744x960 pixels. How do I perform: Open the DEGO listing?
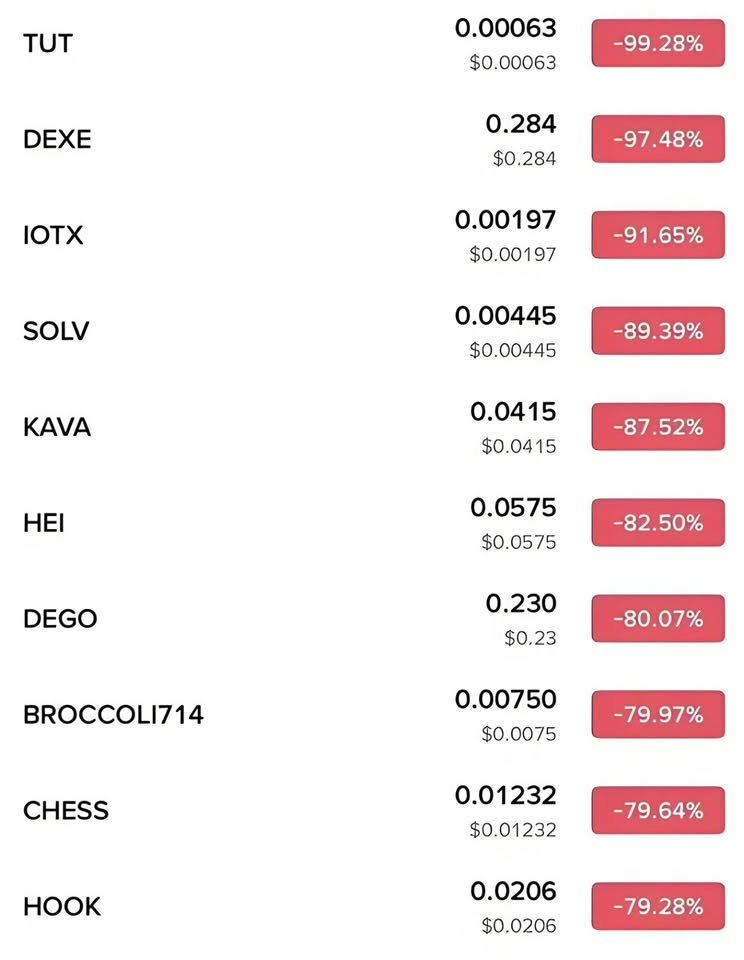(372, 618)
